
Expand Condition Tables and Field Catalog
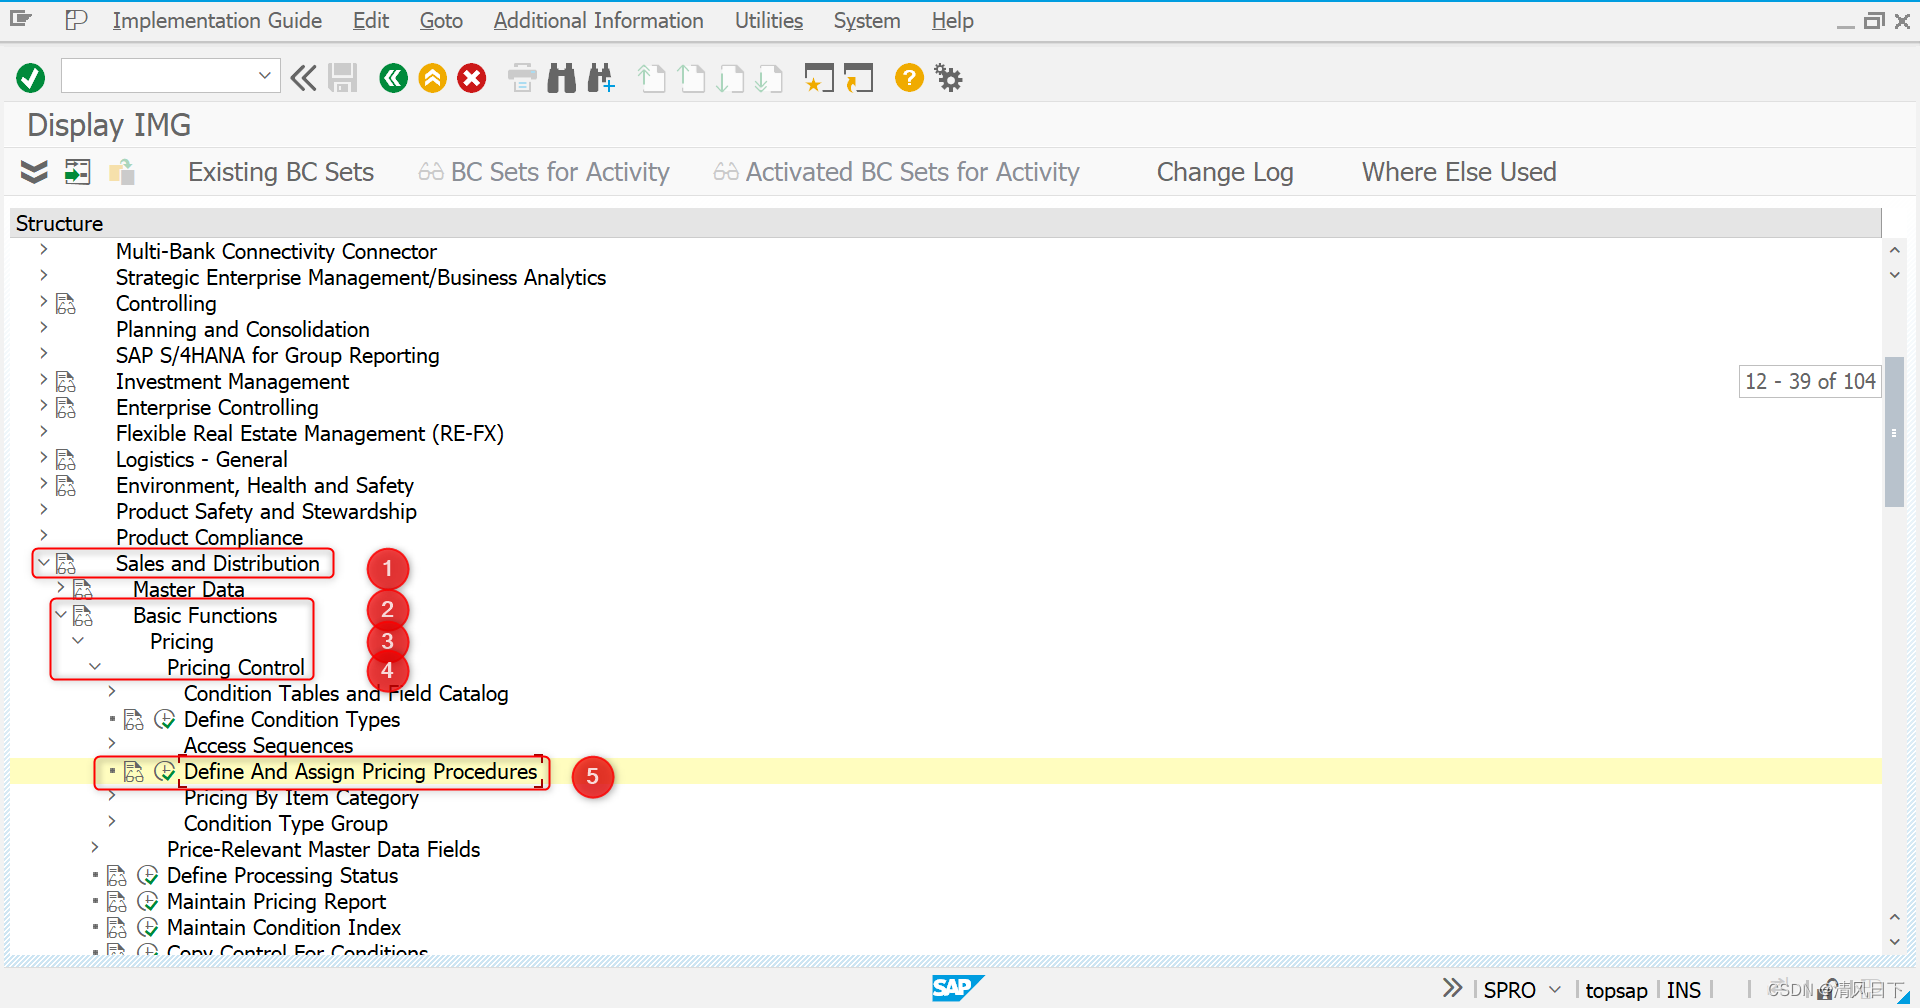pos(112,691)
